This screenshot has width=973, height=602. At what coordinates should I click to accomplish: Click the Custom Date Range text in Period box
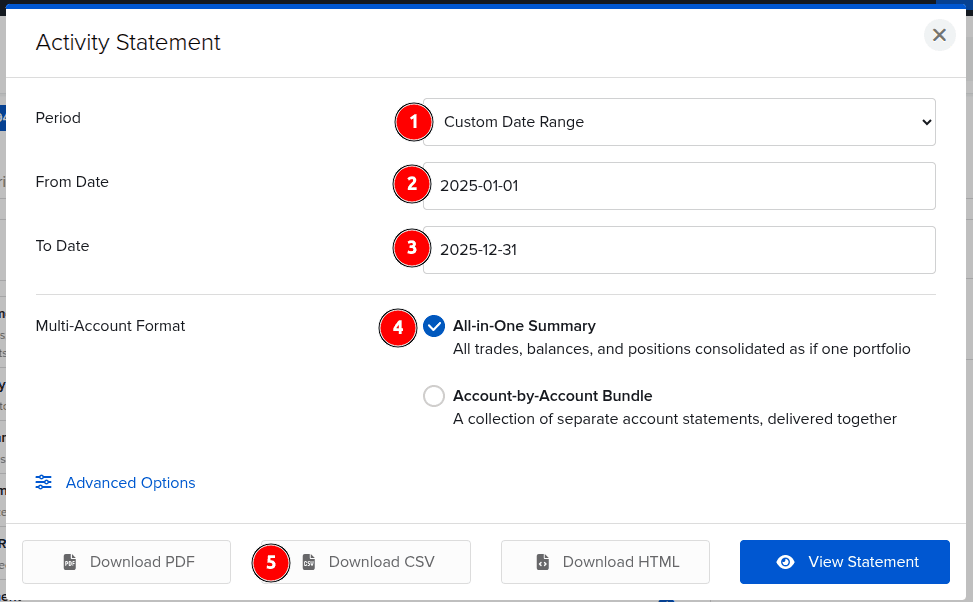tap(516, 121)
